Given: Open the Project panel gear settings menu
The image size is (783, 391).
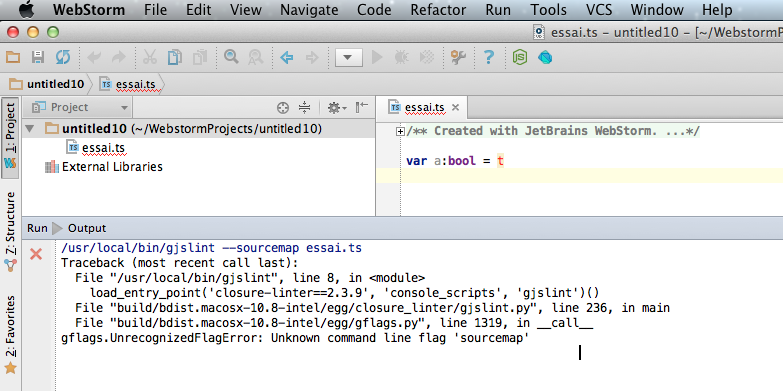Looking at the screenshot, I should 337,107.
